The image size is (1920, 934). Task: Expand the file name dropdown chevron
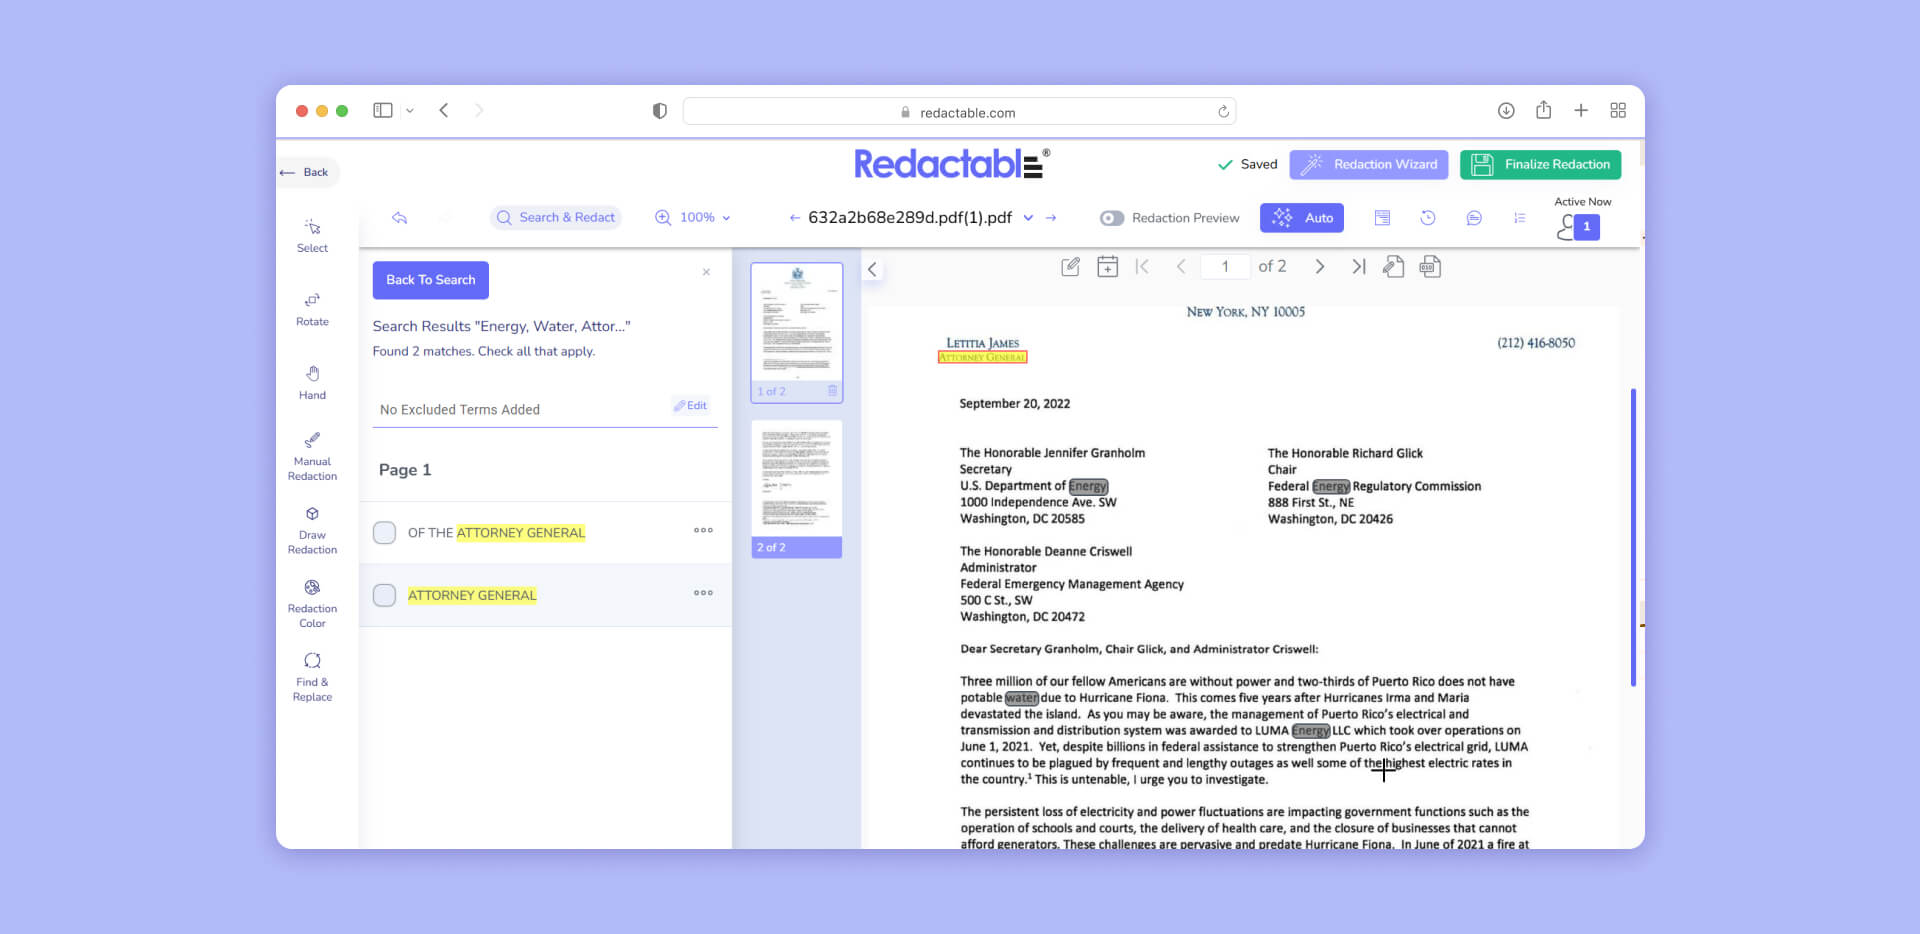point(1028,218)
